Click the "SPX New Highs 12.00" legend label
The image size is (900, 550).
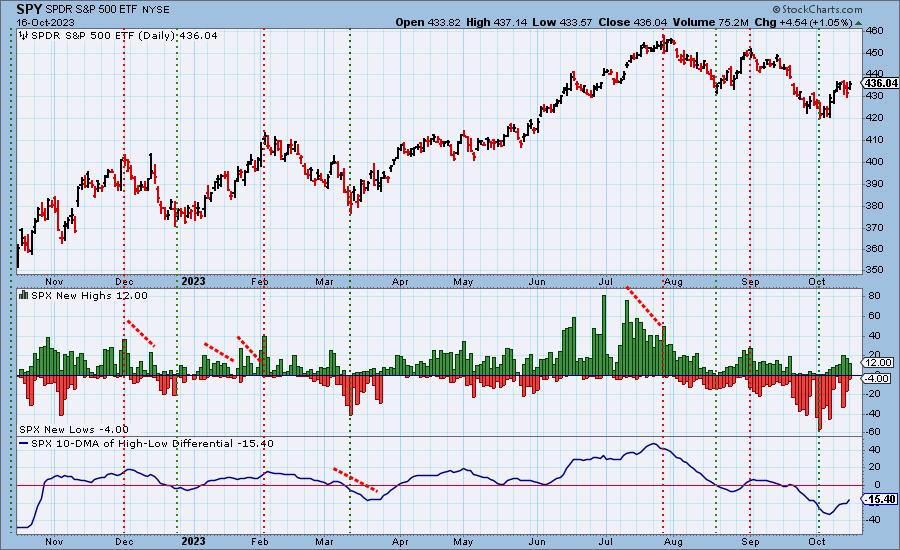(89, 296)
